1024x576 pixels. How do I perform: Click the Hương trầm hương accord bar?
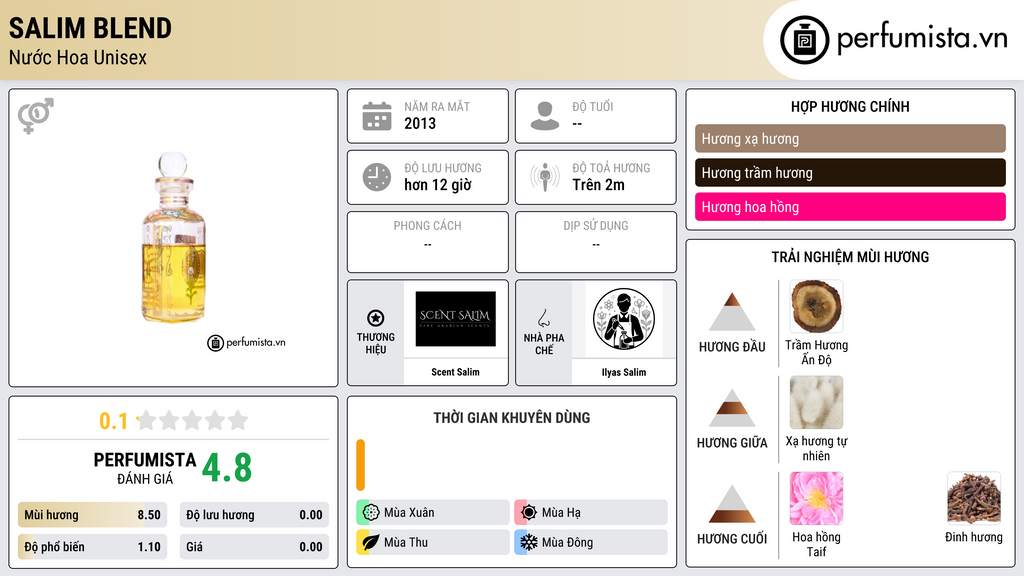click(x=850, y=172)
